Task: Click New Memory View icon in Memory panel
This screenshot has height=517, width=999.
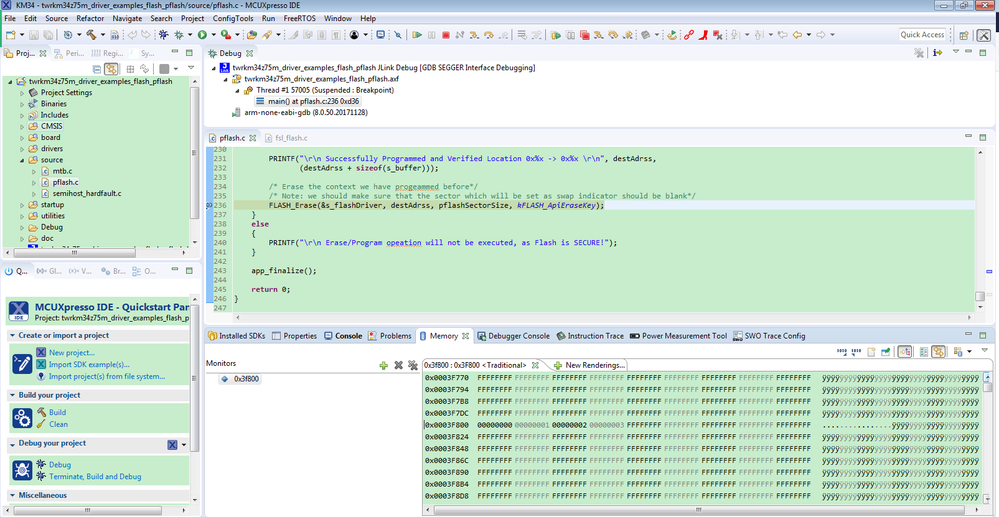Action: click(x=871, y=351)
